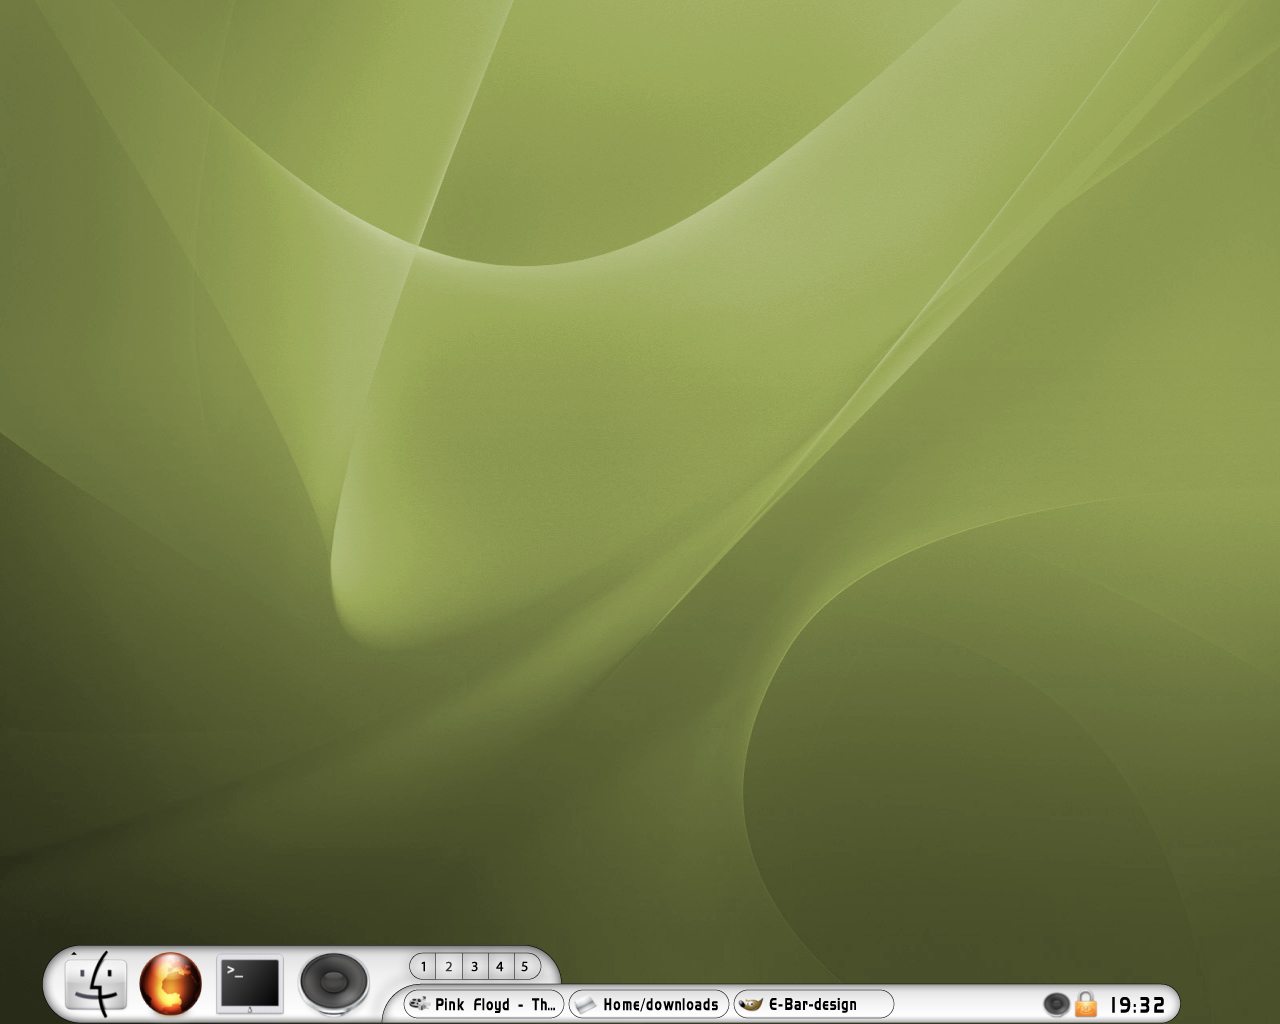Screen dimensions: 1280x1024
Task: Switch to workspace 1 in pager
Action: (x=423, y=967)
